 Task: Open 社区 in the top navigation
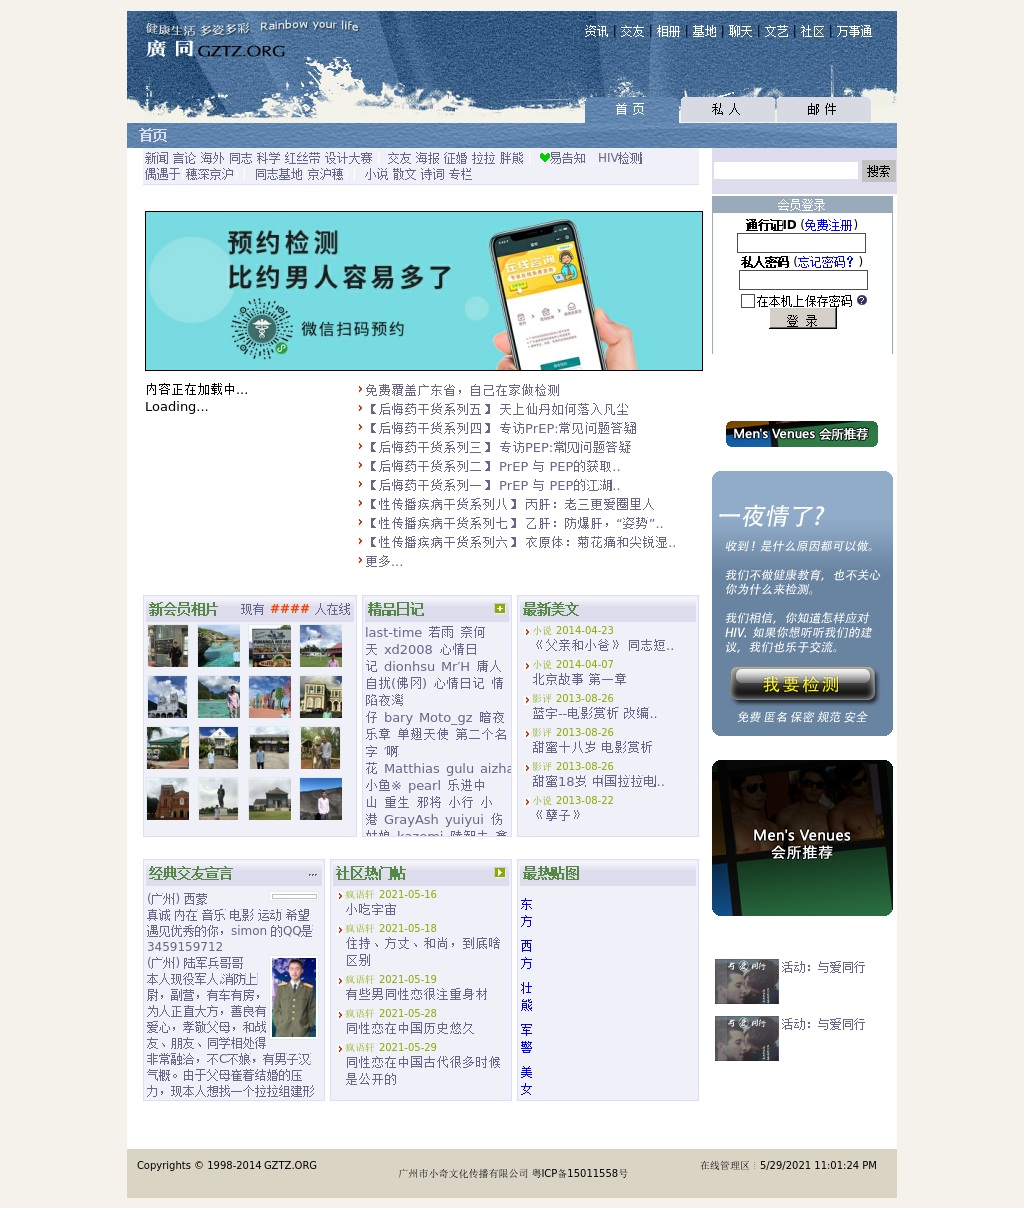click(x=813, y=31)
